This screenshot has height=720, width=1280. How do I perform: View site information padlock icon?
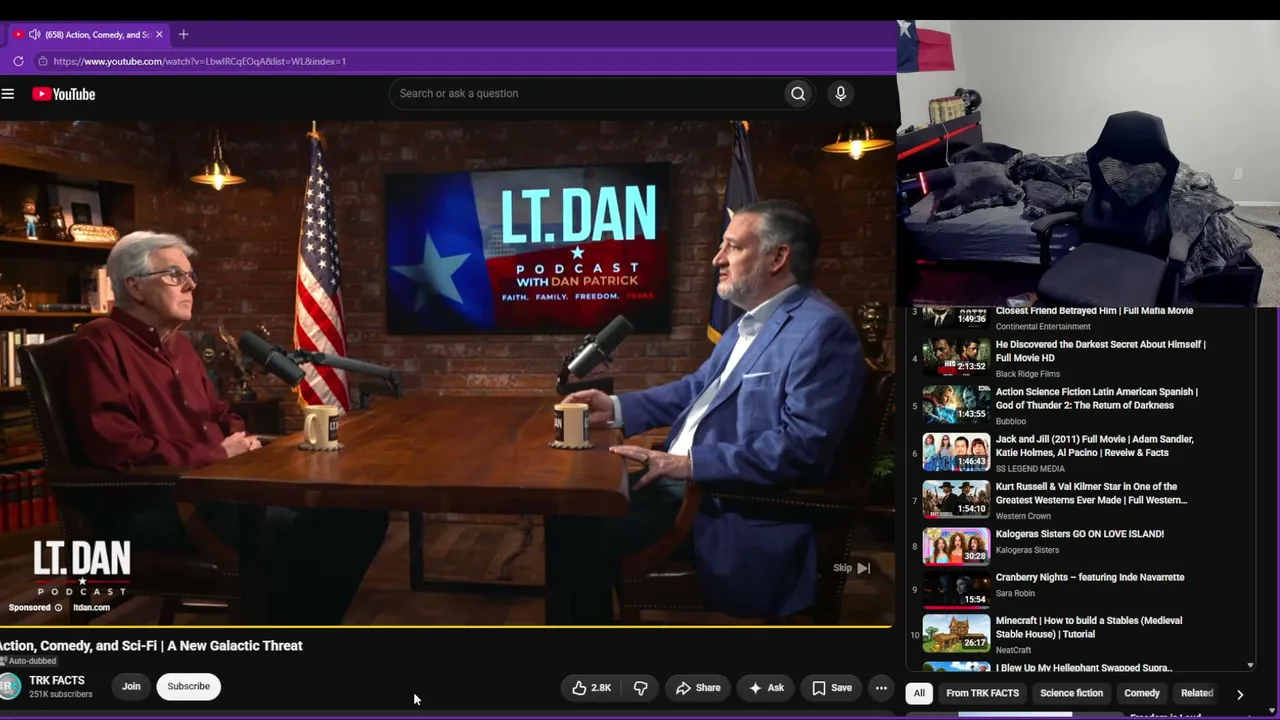pyautogui.click(x=42, y=61)
